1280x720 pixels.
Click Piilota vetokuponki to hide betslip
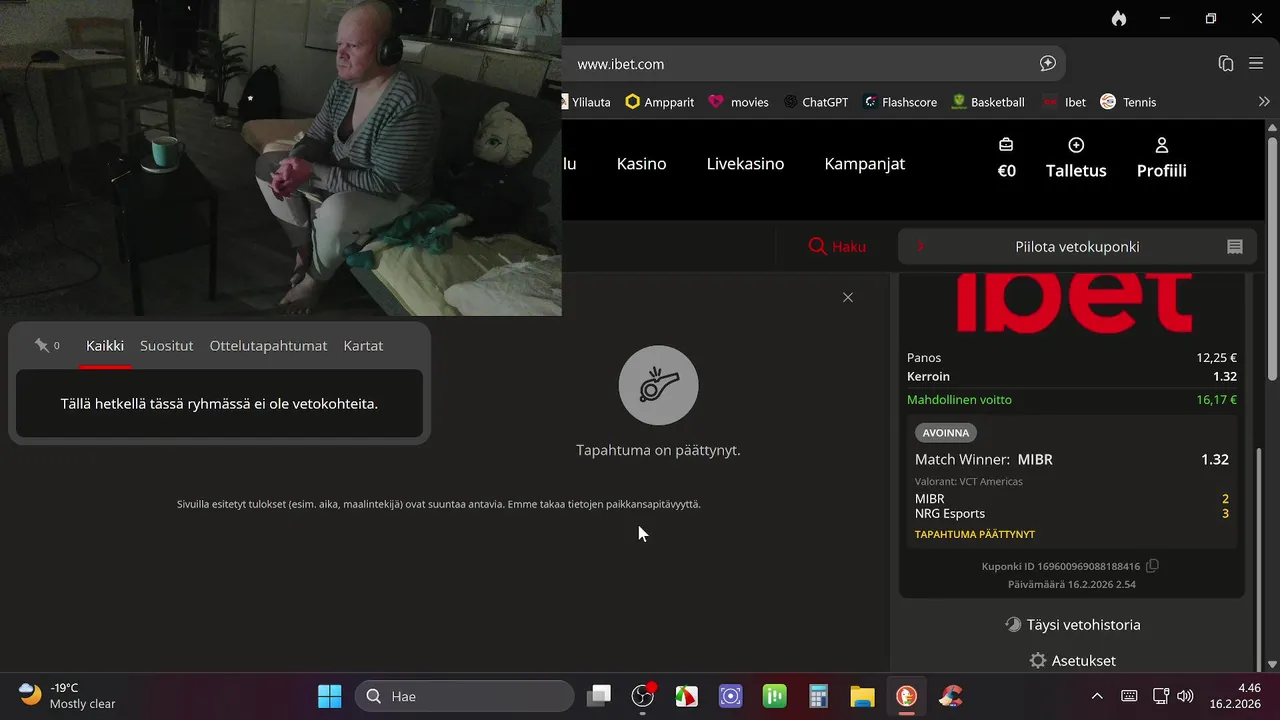tap(1077, 247)
